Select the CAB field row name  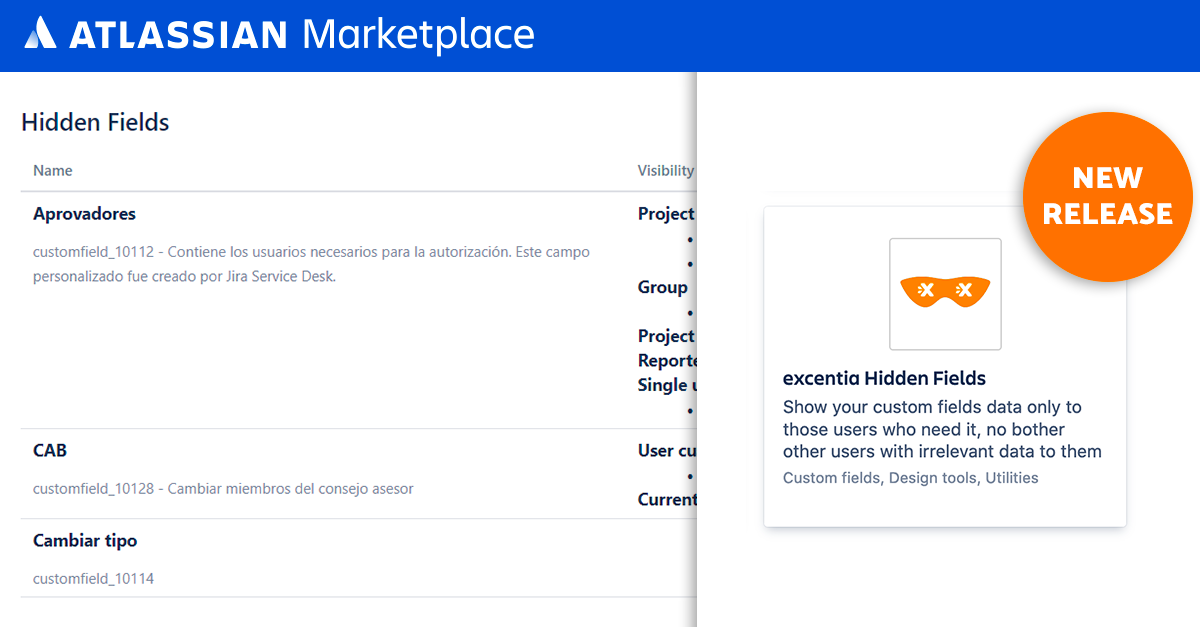coord(50,451)
